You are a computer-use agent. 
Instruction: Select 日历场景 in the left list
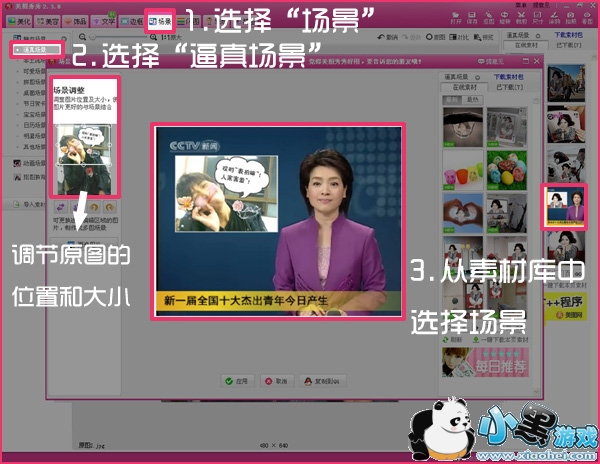click(34, 125)
